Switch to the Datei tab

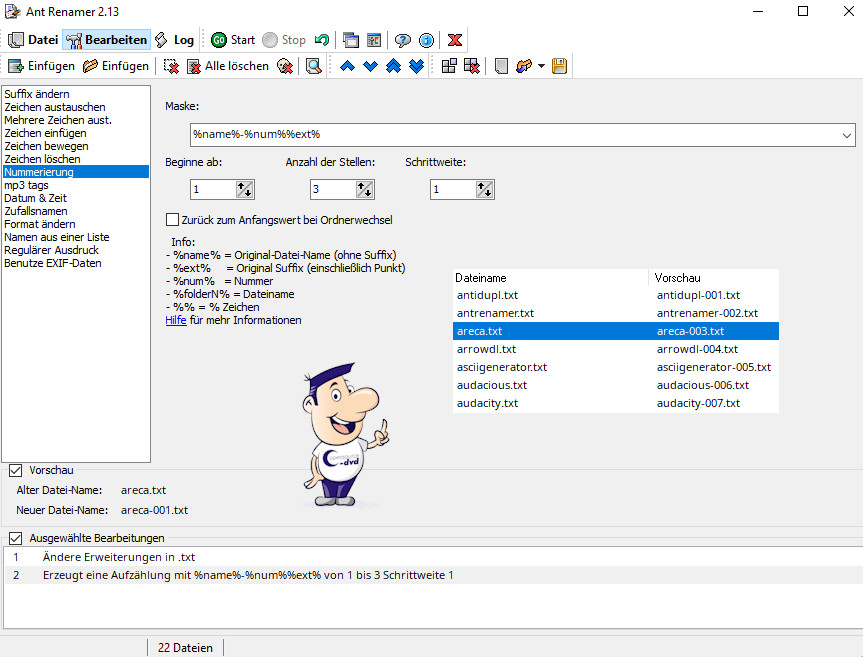tap(33, 40)
